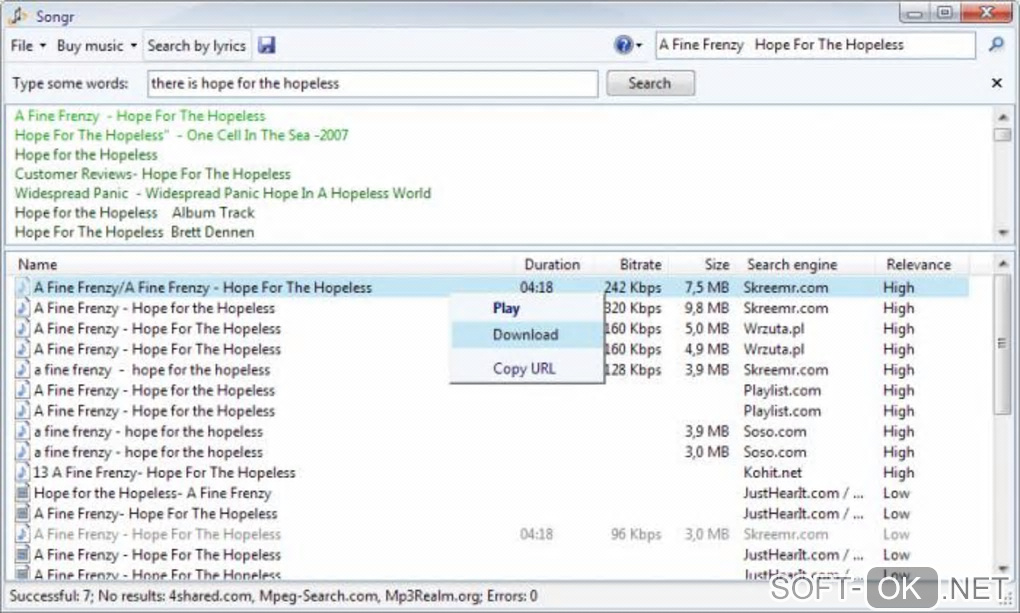Click the 3,9 MB Soso.com row
The height and width of the screenshot is (613, 1020).
click(491, 431)
